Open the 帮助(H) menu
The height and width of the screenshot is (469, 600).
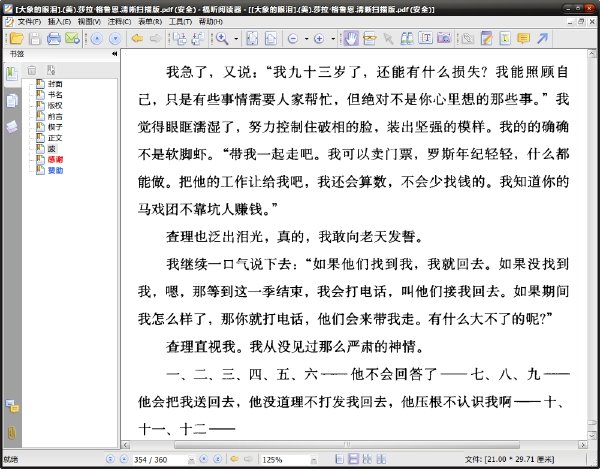[x=210, y=22]
